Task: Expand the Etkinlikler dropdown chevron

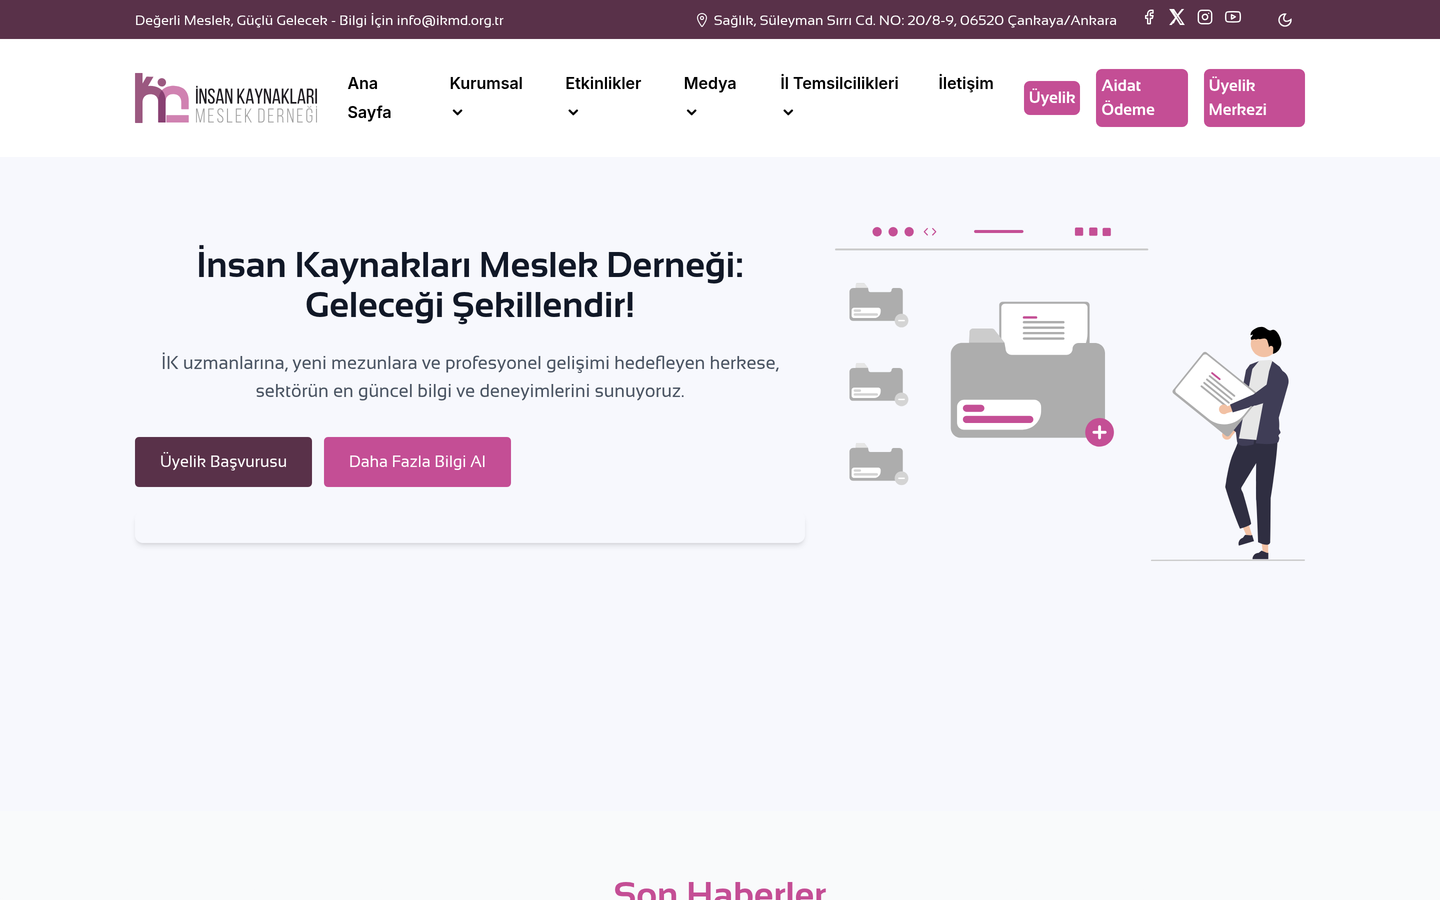Action: pyautogui.click(x=573, y=113)
